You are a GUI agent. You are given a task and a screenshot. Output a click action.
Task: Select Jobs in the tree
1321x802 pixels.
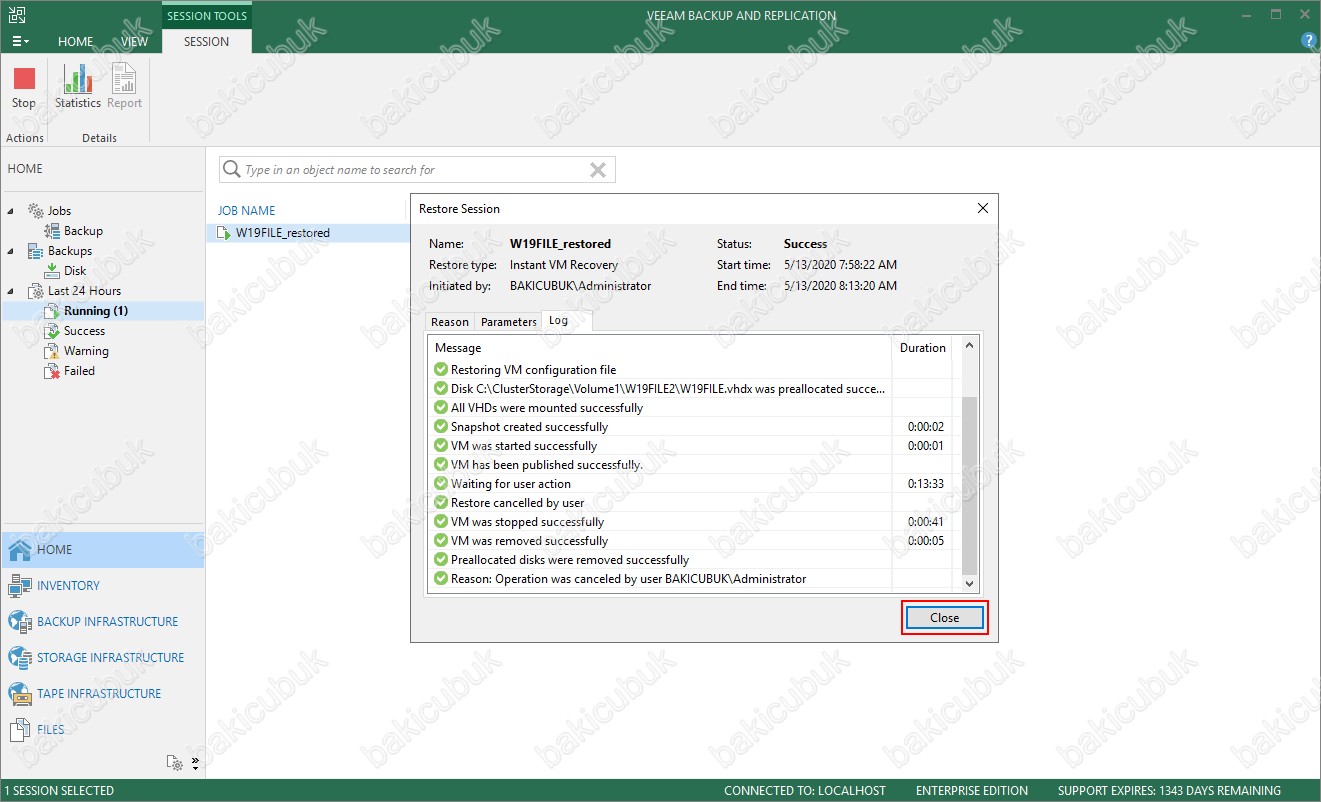(x=59, y=211)
